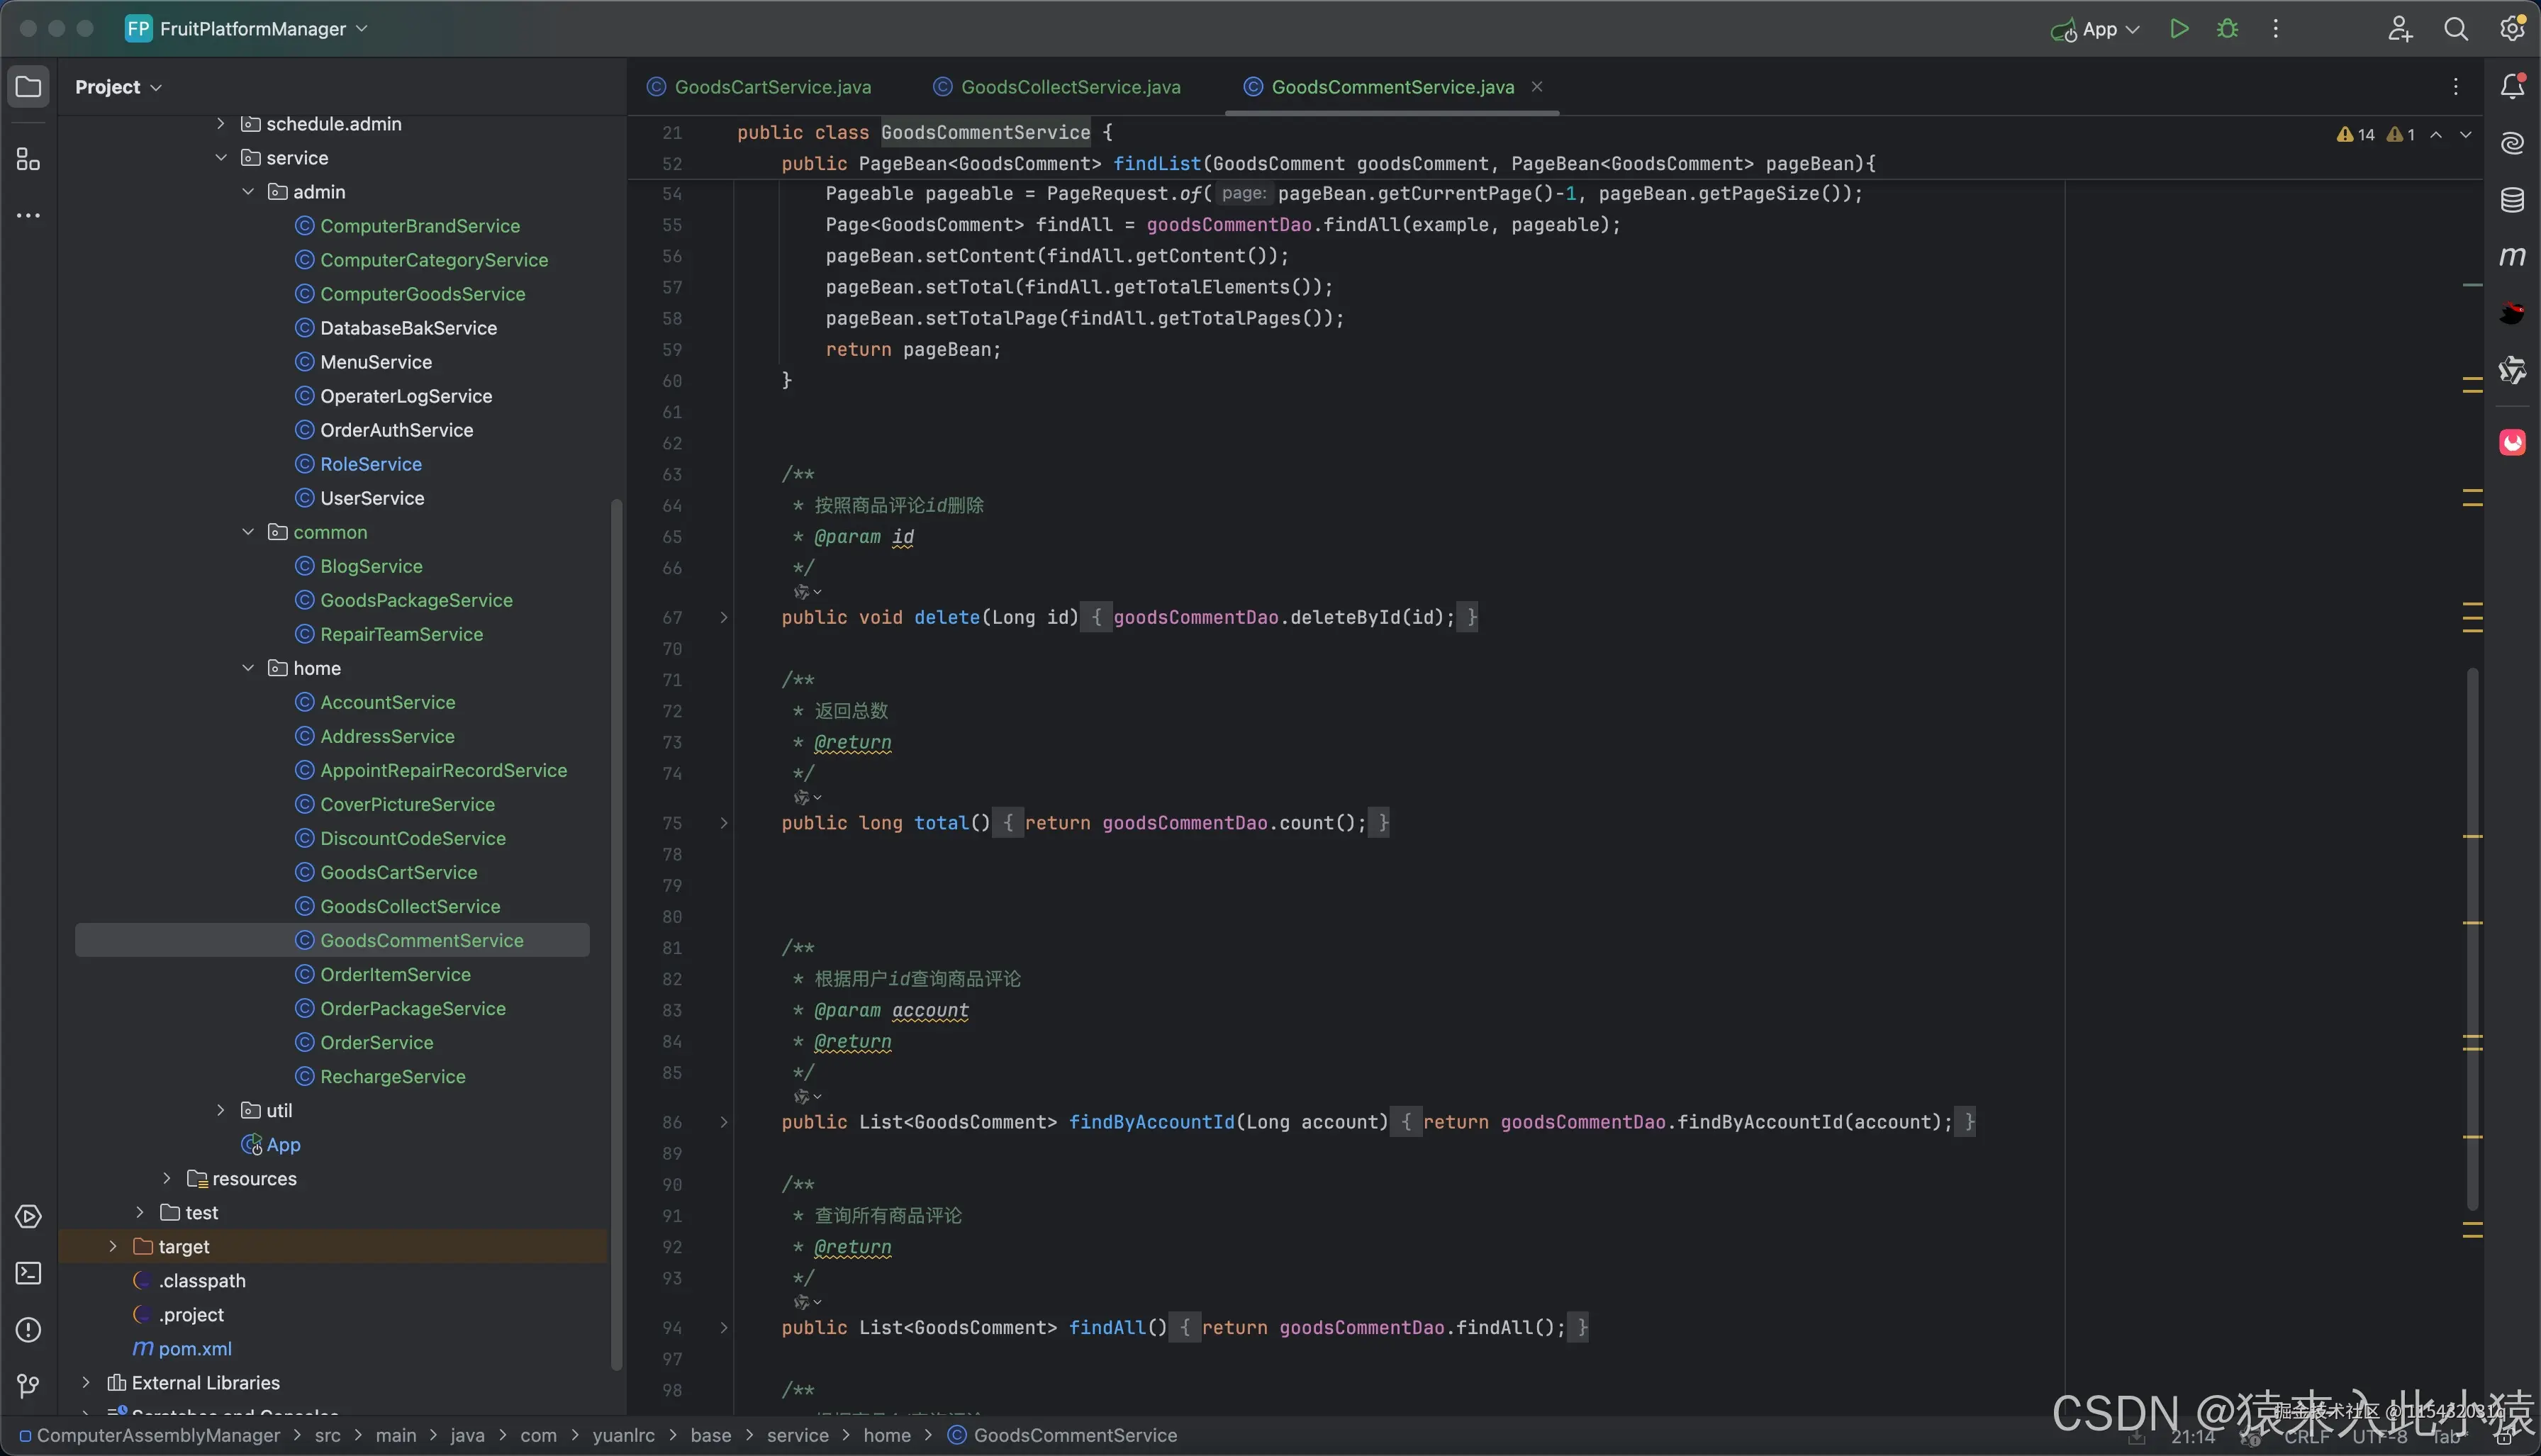Click the Debug bug icon
Image resolution: width=2541 pixels, height=1456 pixels.
[2227, 29]
